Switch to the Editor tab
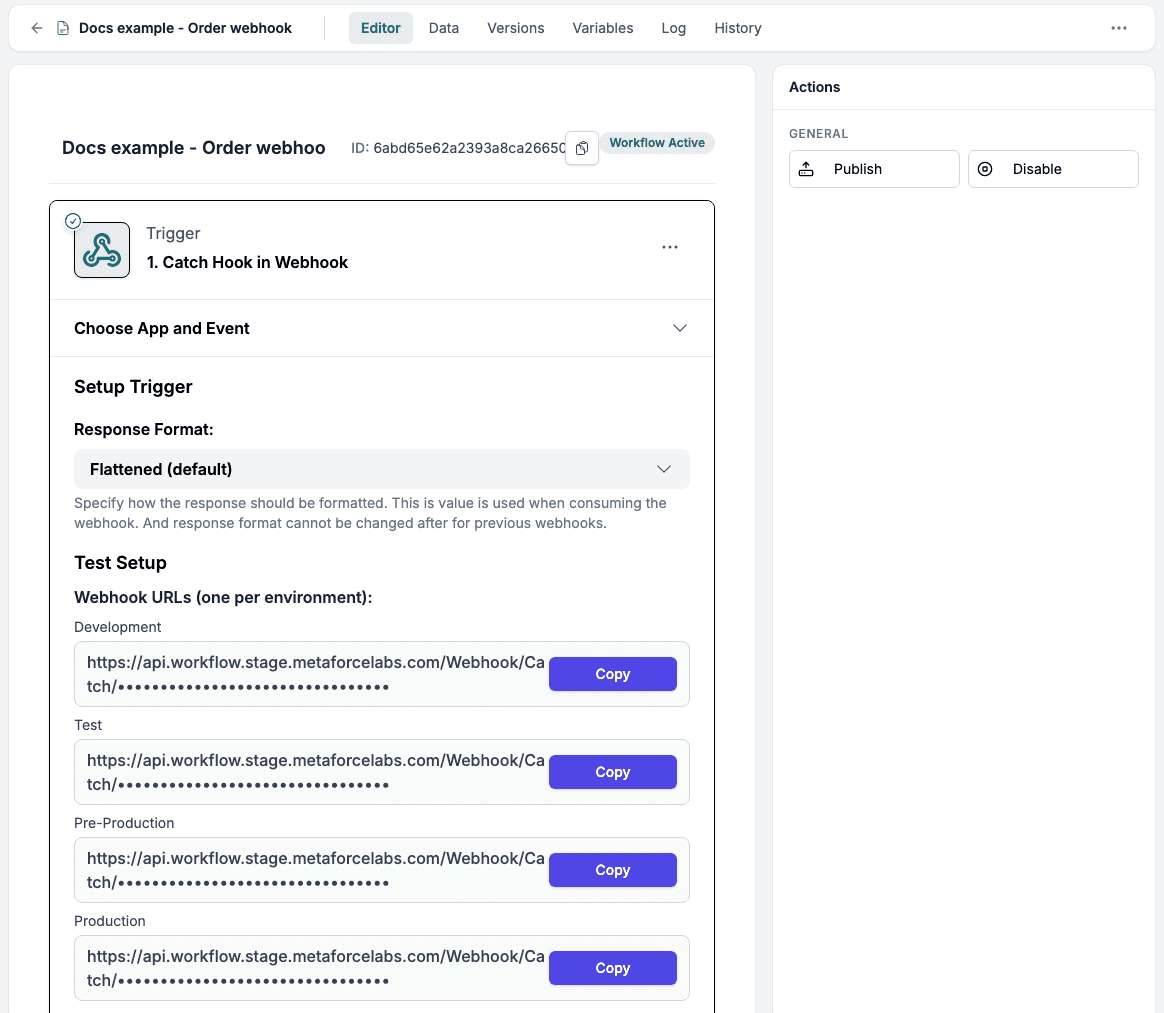 click(381, 28)
